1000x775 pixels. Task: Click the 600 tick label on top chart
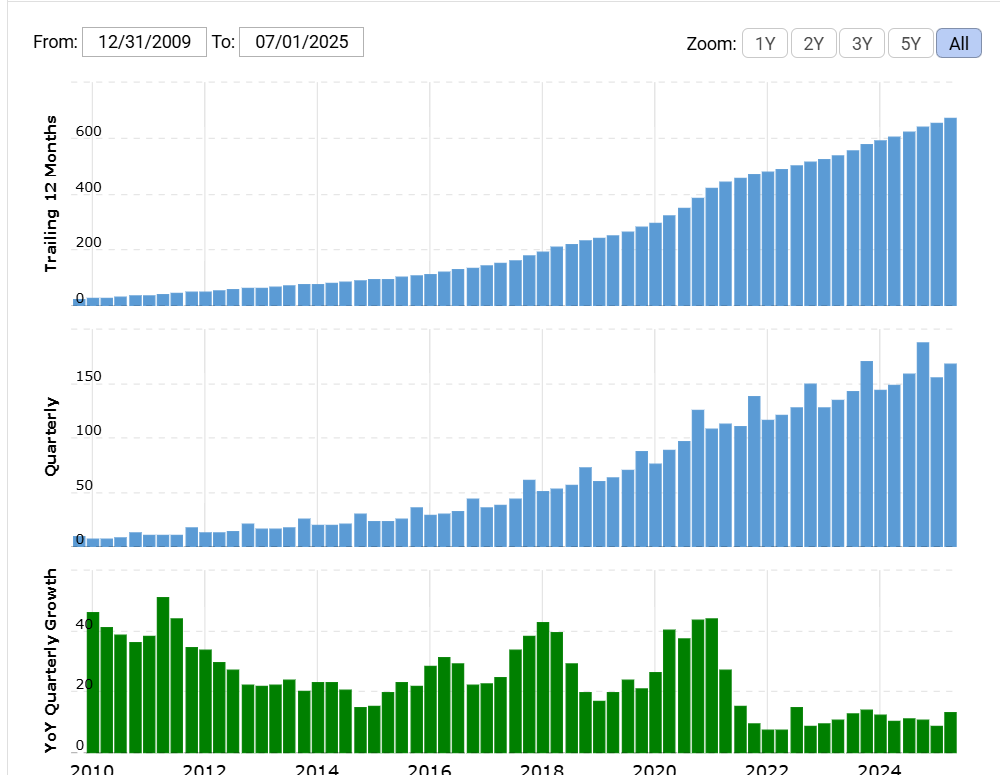coord(89,132)
